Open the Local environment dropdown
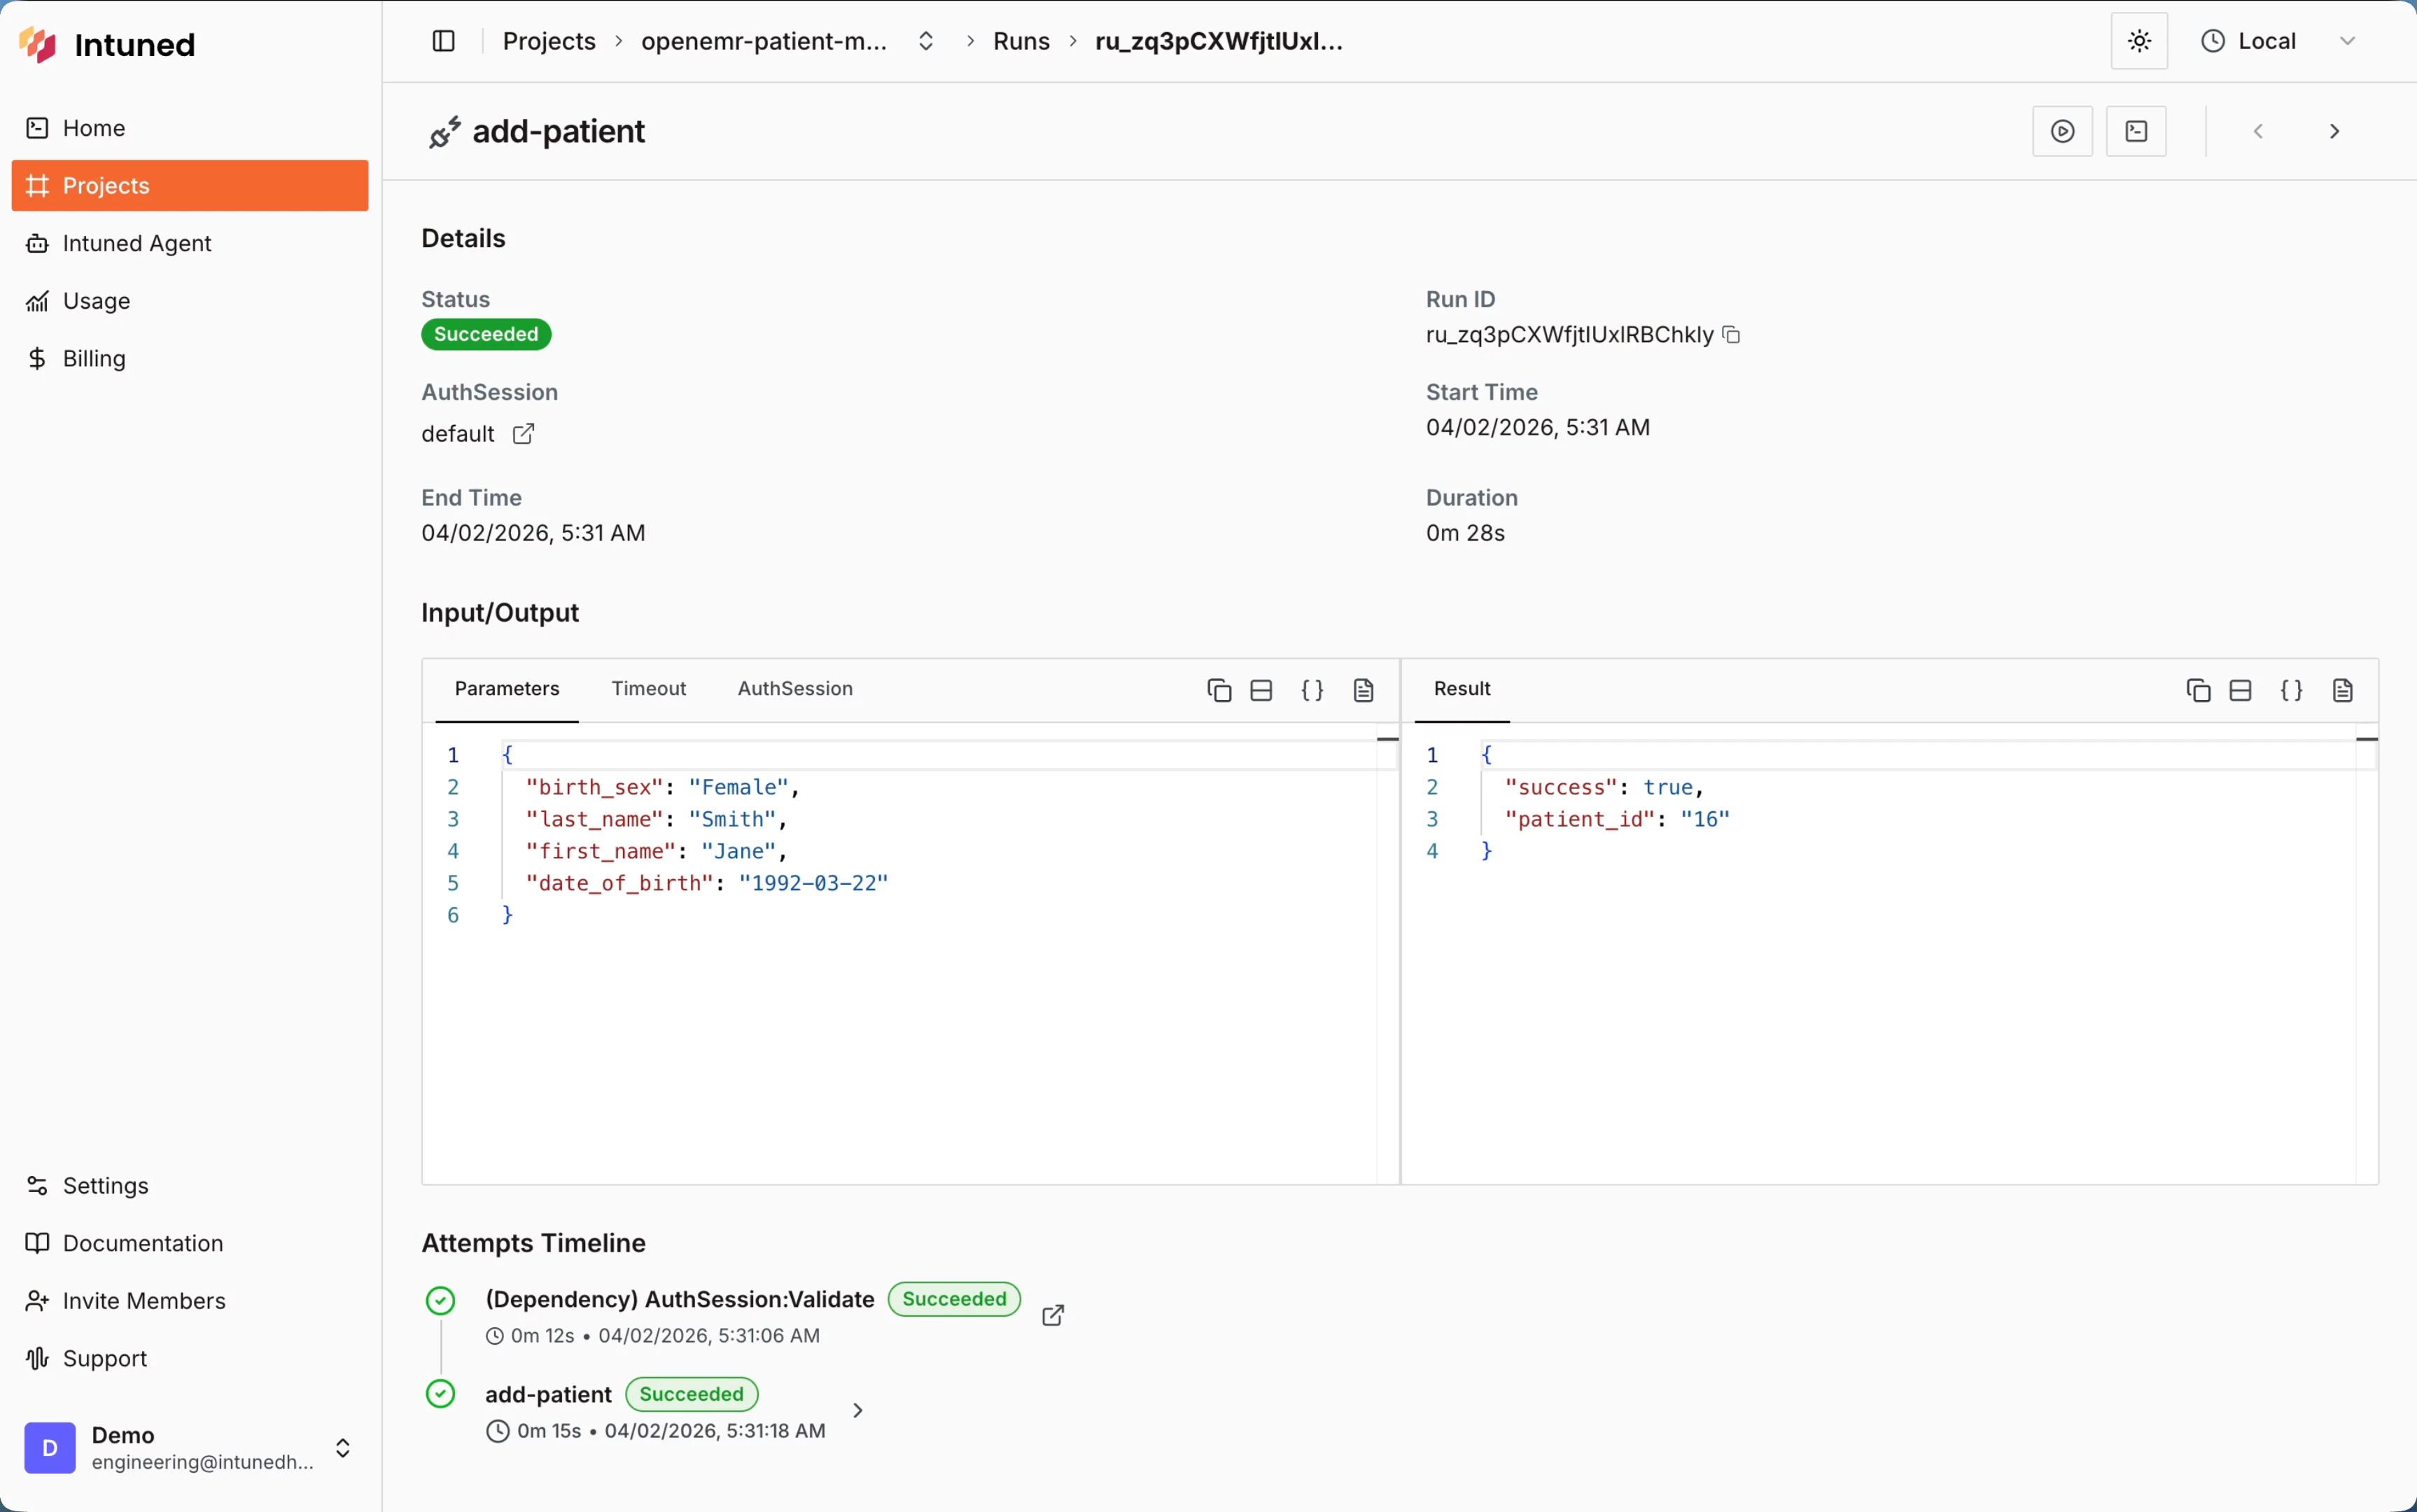This screenshot has height=1512, width=2417. pyautogui.click(x=2348, y=41)
